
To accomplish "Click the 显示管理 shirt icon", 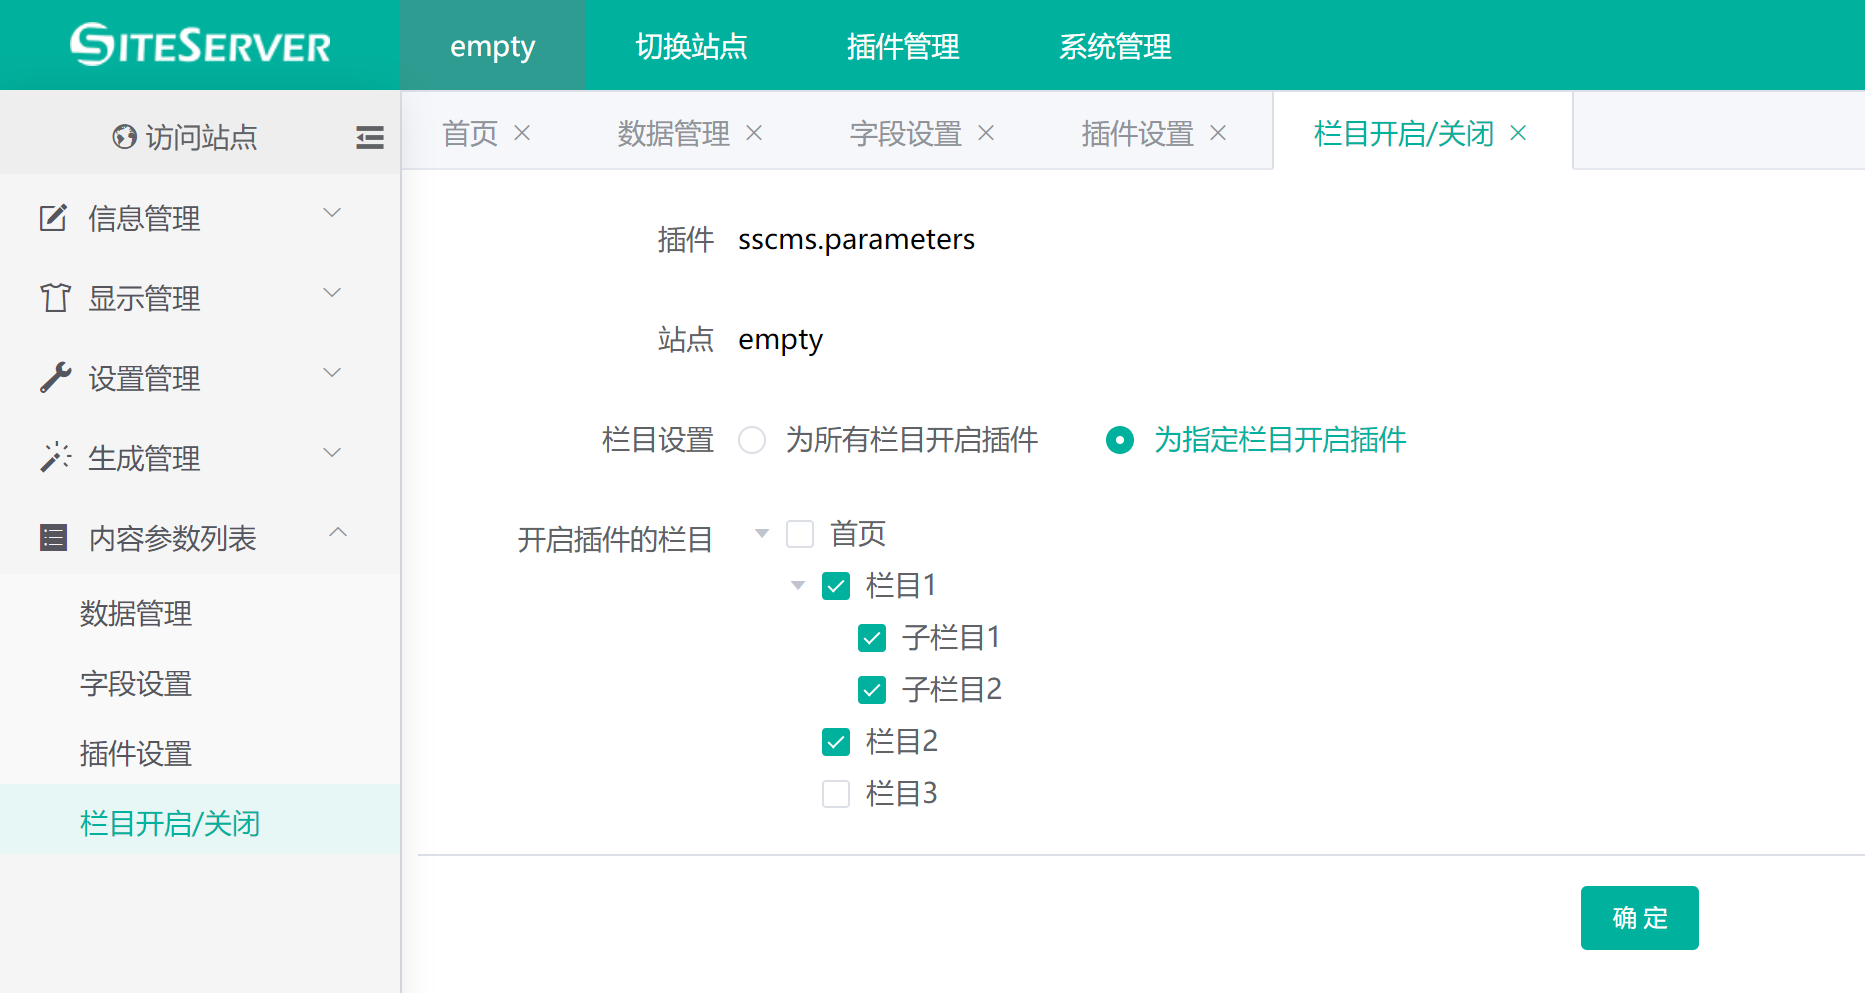I will click(x=55, y=298).
